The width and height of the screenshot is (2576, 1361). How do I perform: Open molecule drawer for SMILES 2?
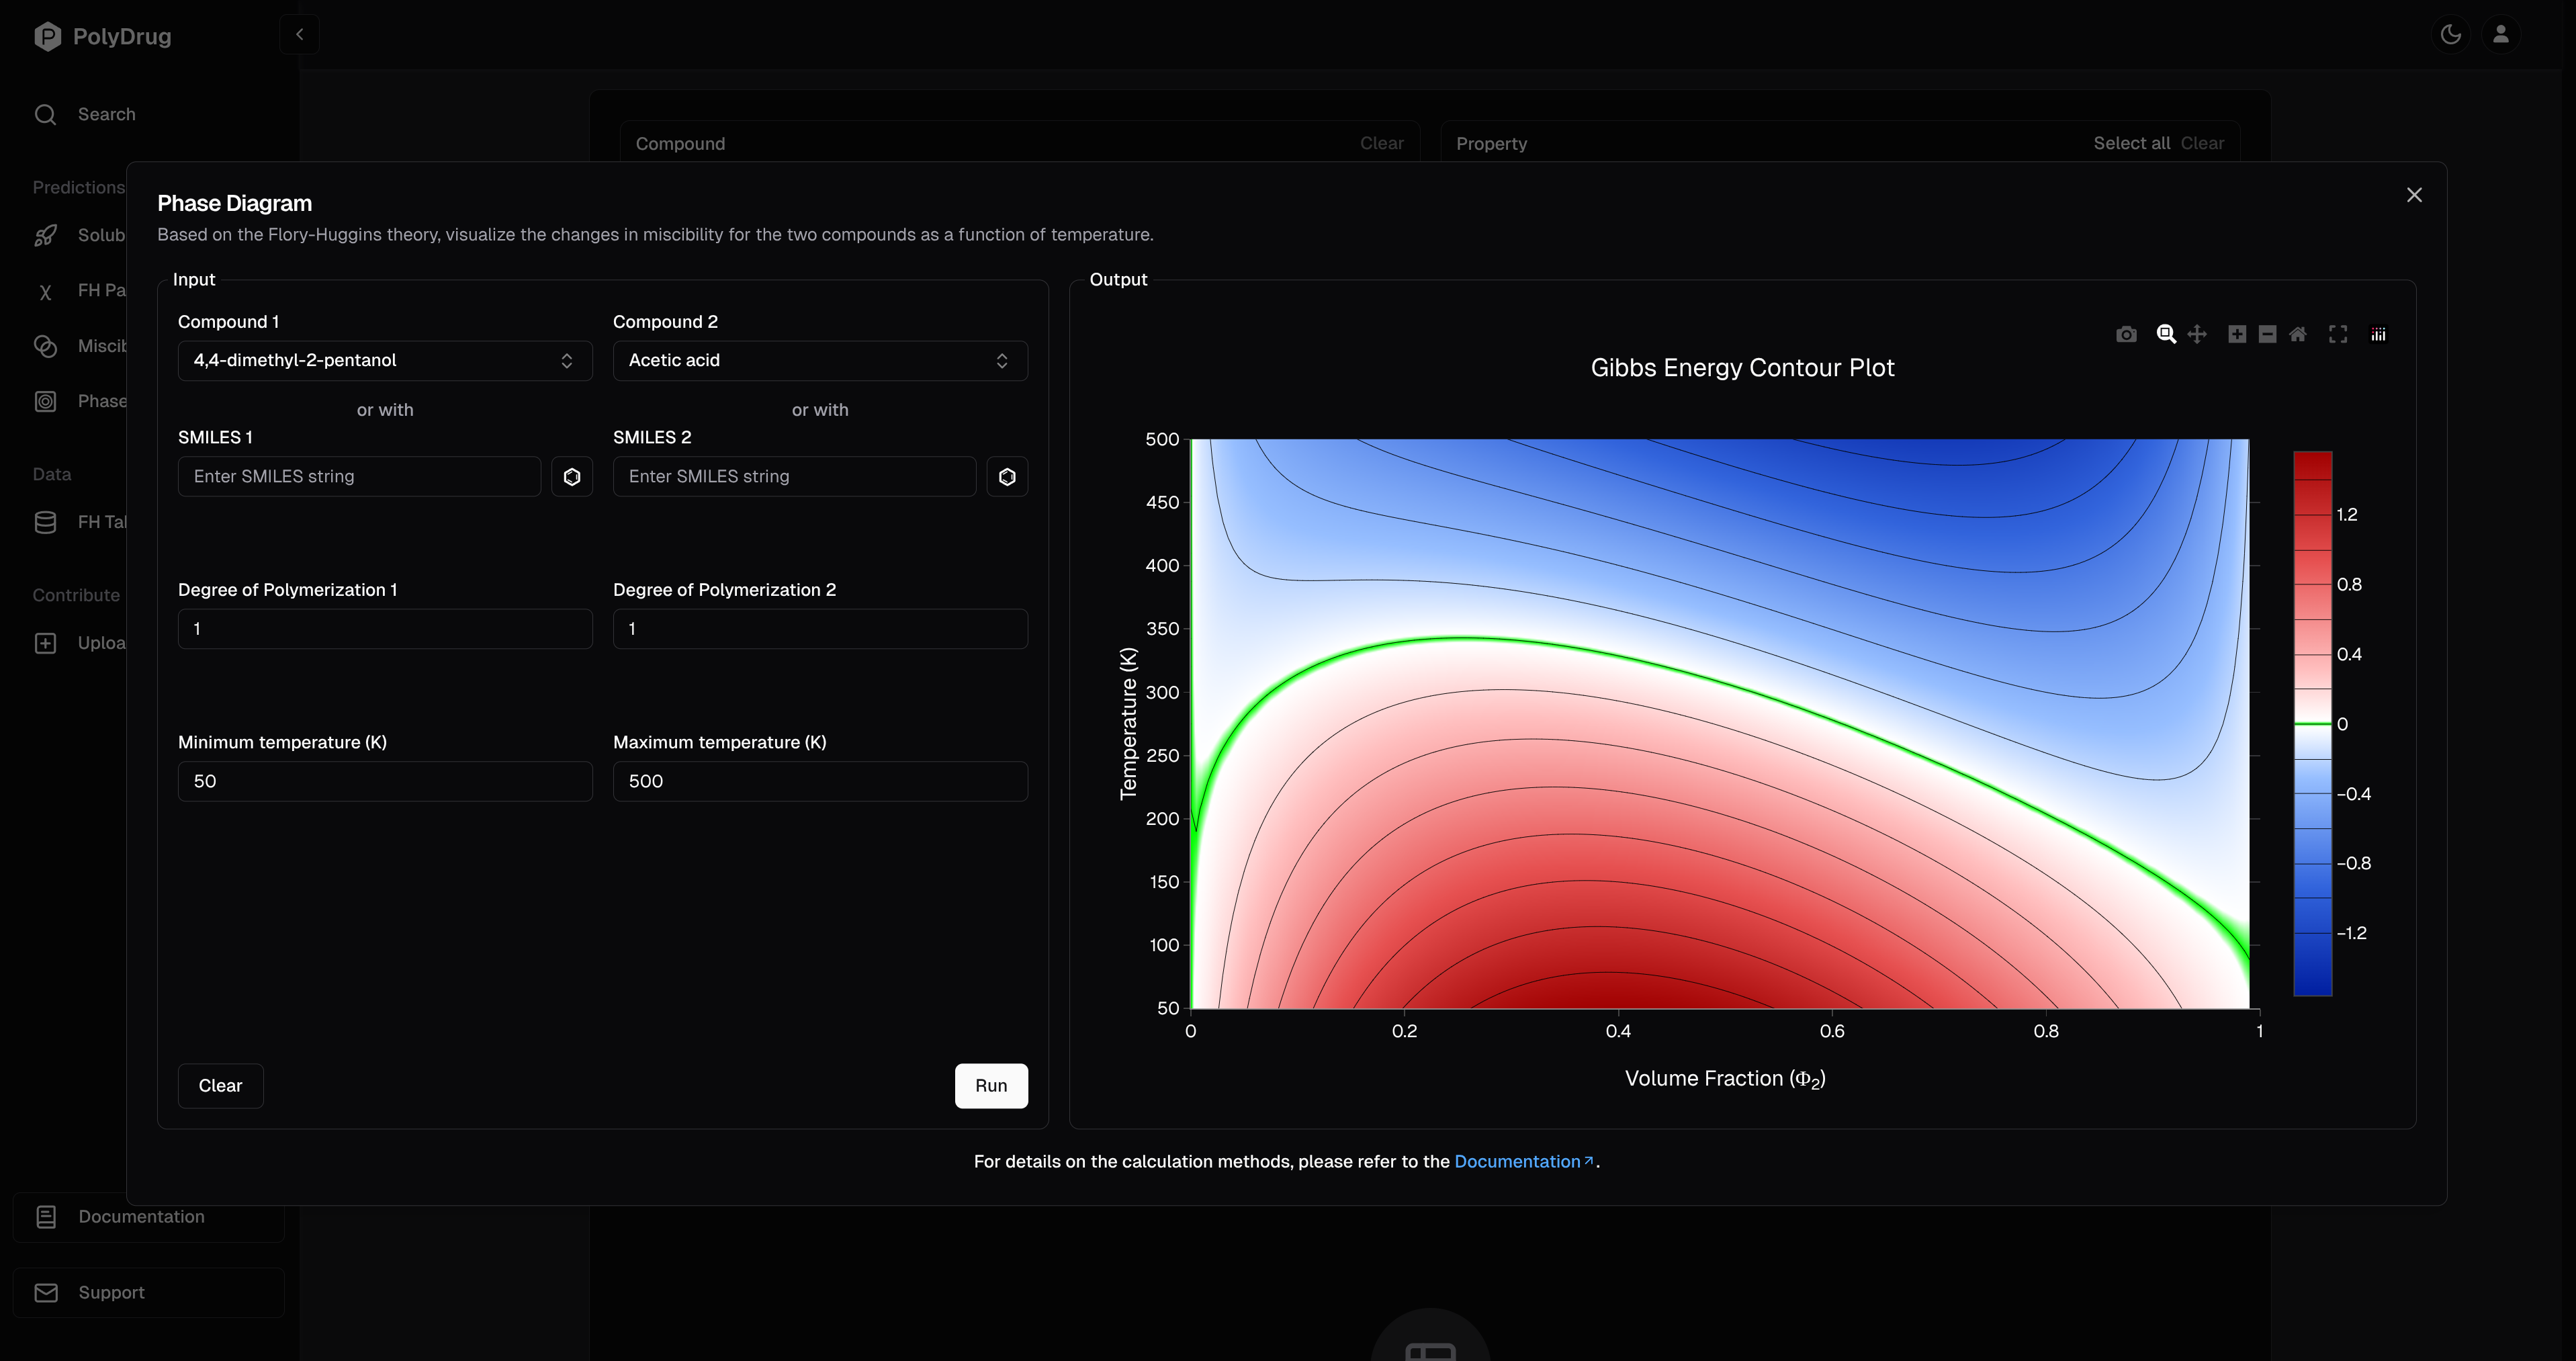coord(1007,477)
